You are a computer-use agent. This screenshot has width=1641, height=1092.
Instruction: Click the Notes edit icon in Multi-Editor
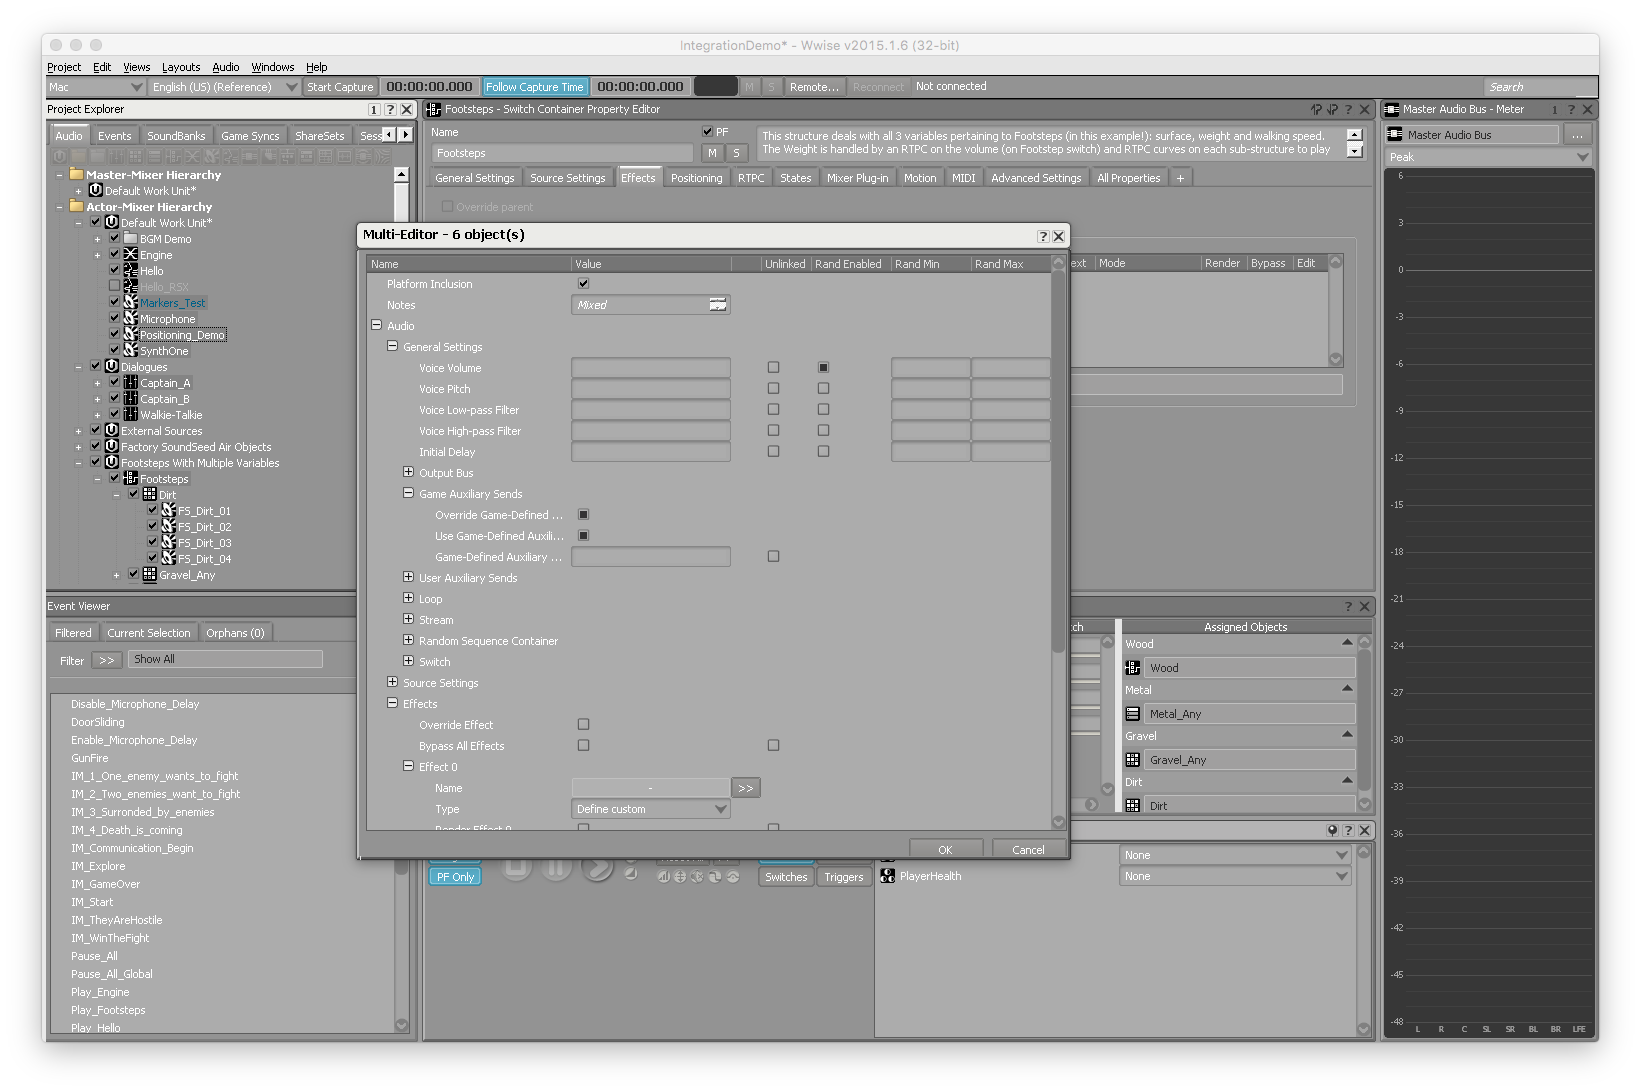718,304
